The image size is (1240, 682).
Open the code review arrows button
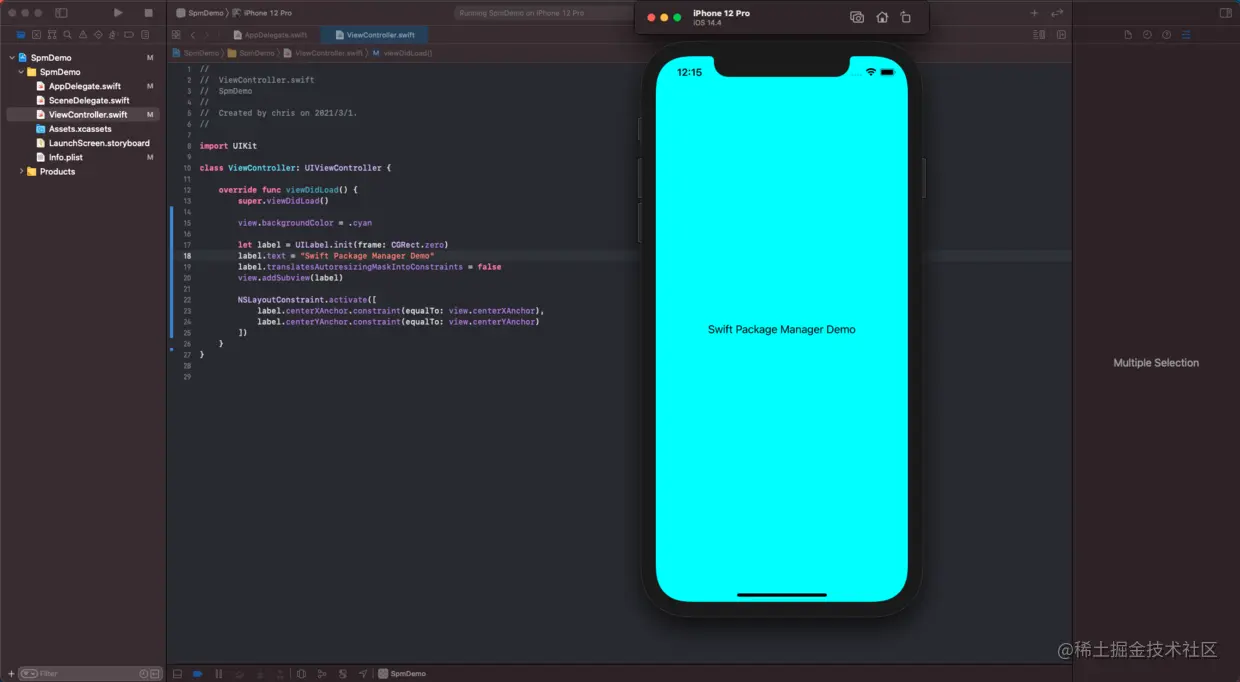(1056, 13)
